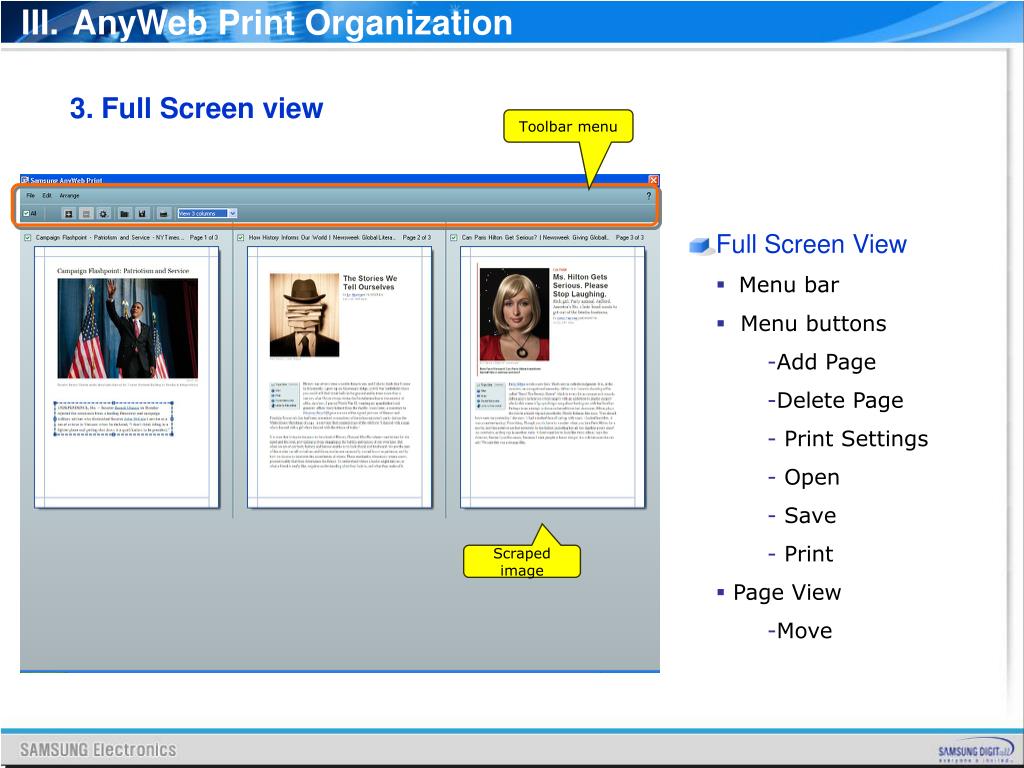
Task: Click the help question mark icon
Action: pos(648,195)
